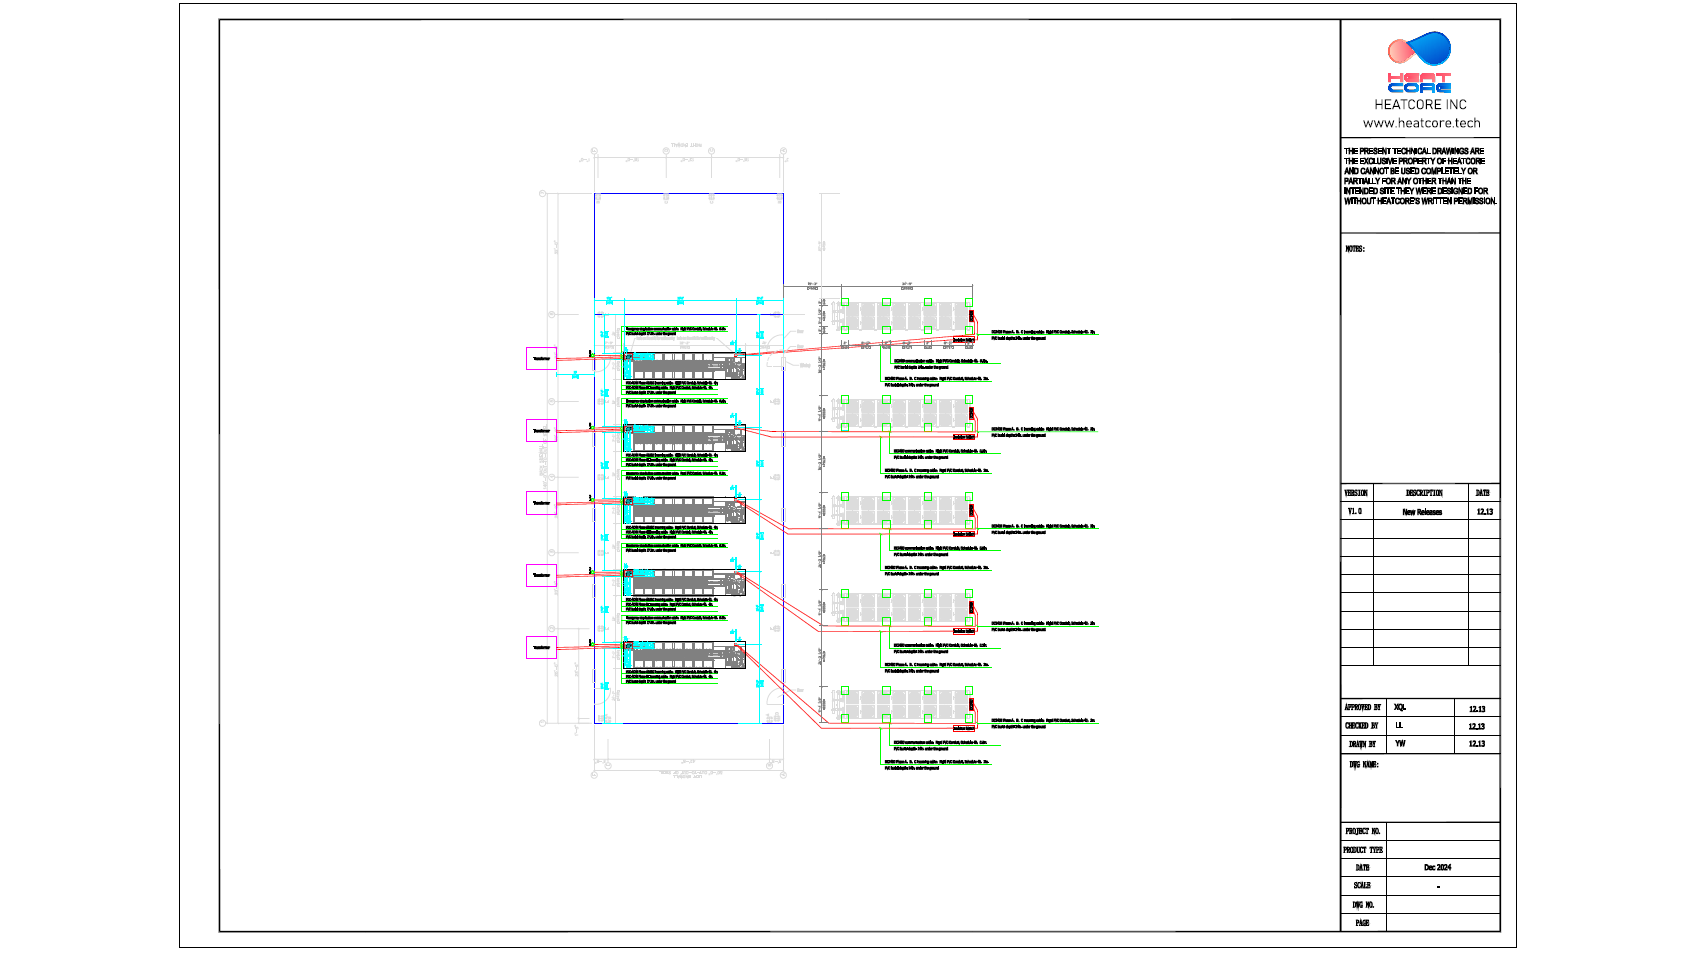The height and width of the screenshot is (954, 1696).
Task: Select the V1.0 version cell
Action: (1354, 511)
